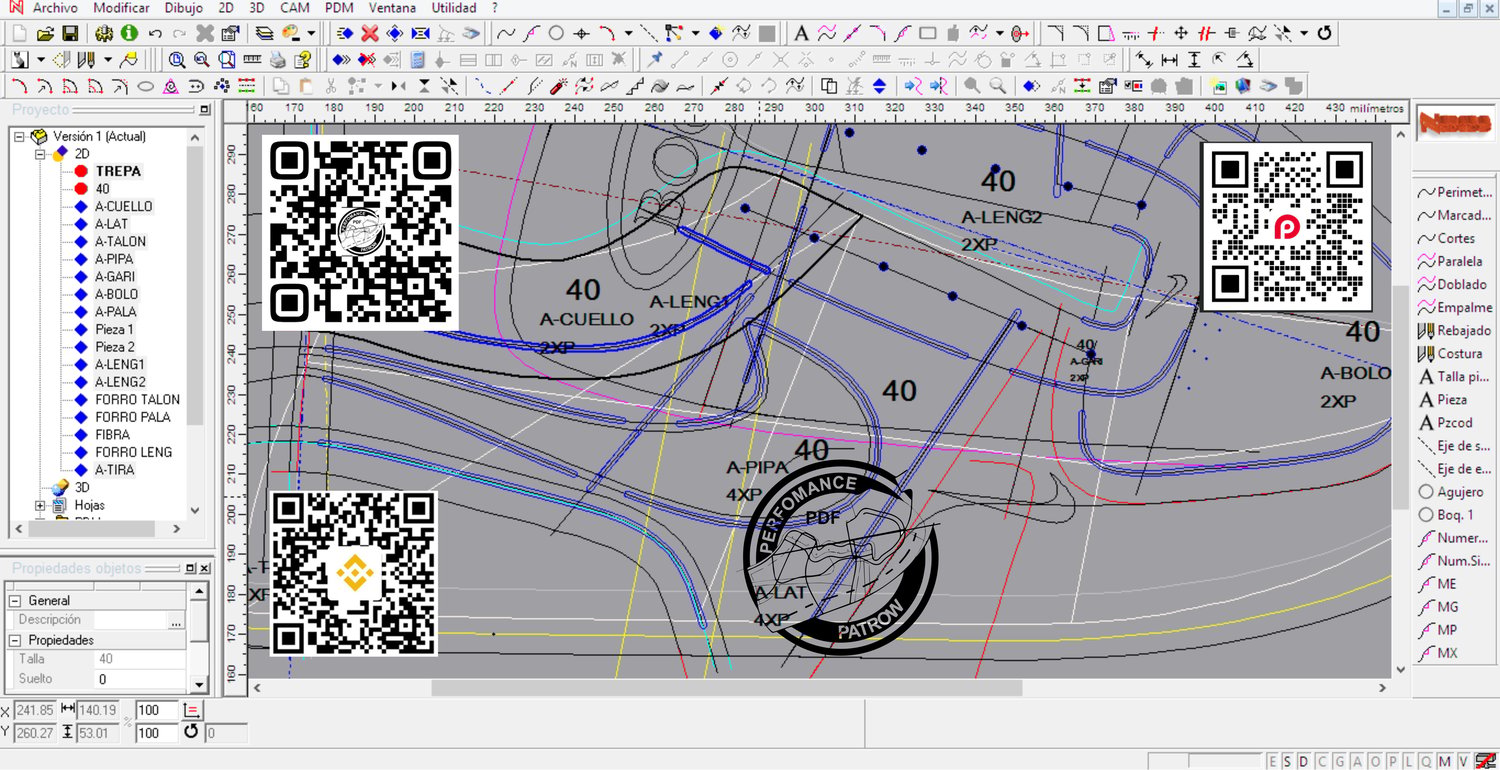Collapse the Propiedades section

point(15,640)
